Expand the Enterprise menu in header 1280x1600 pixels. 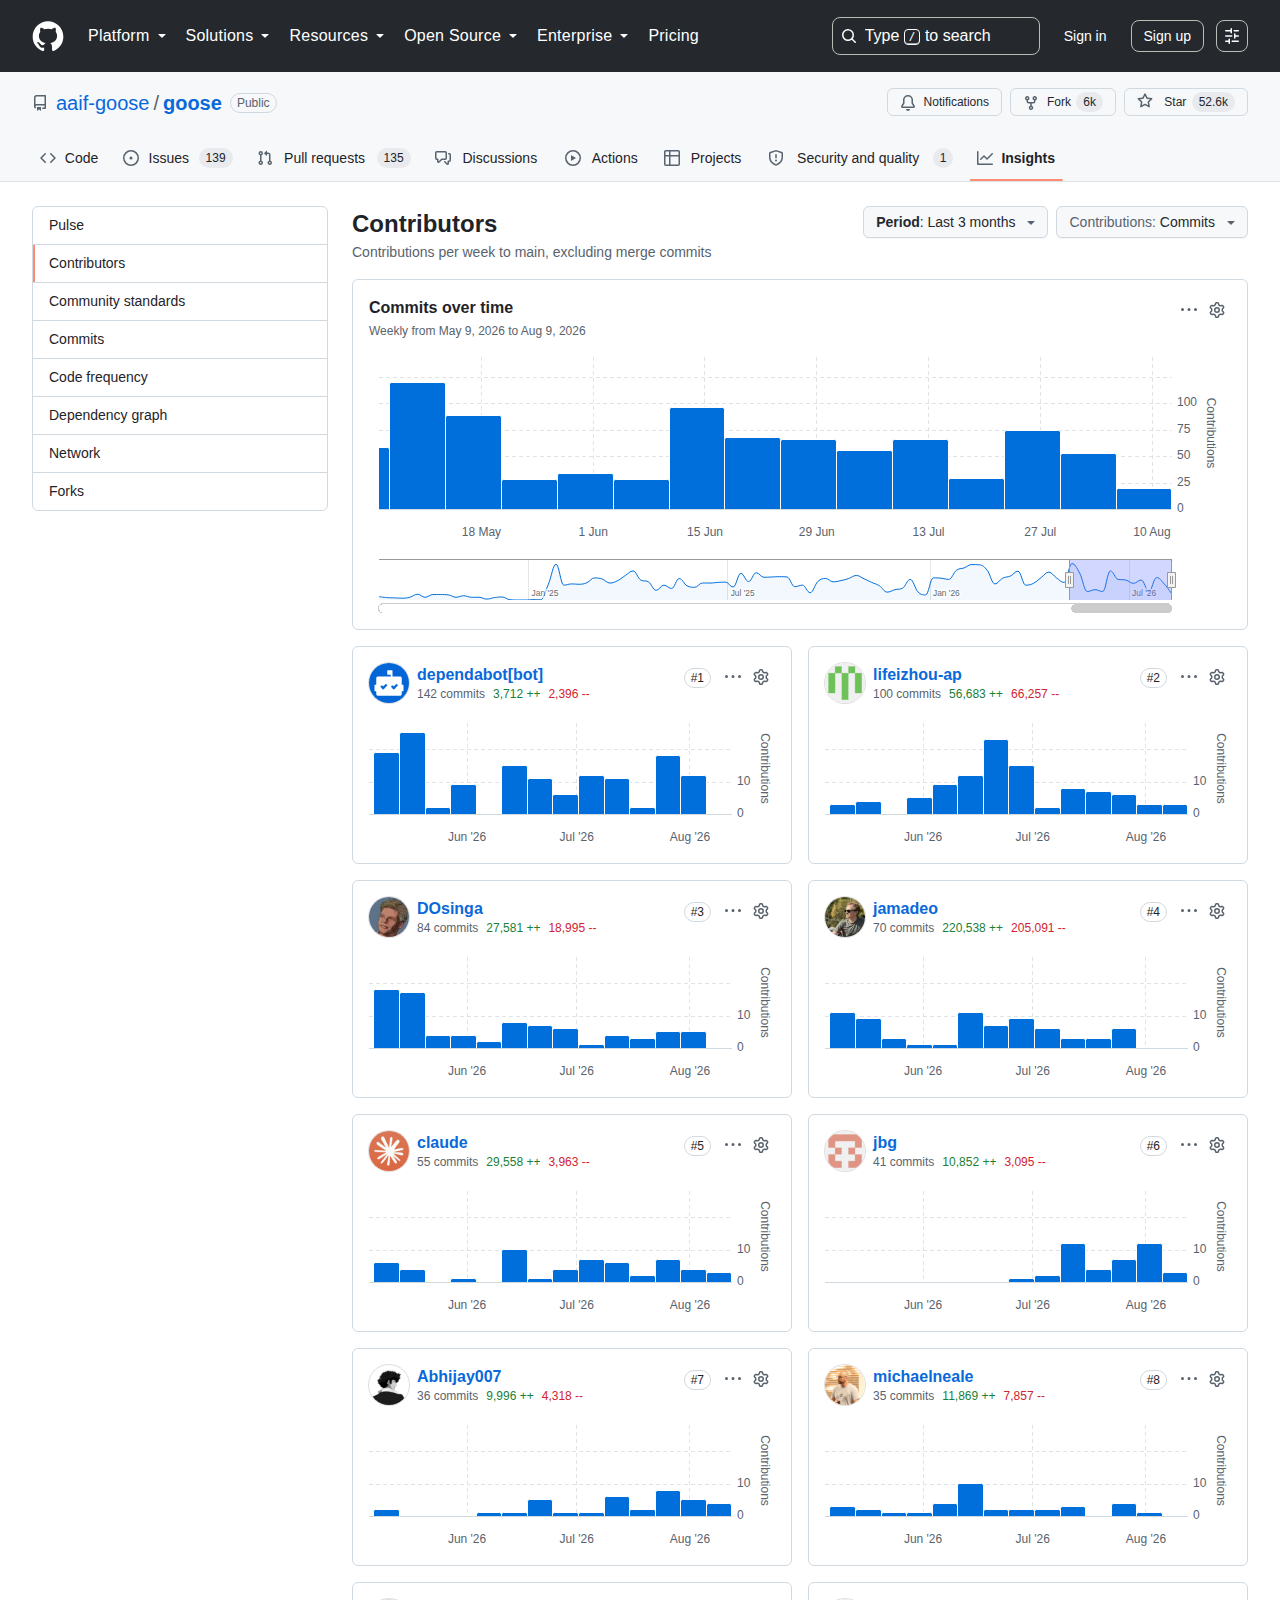(583, 36)
